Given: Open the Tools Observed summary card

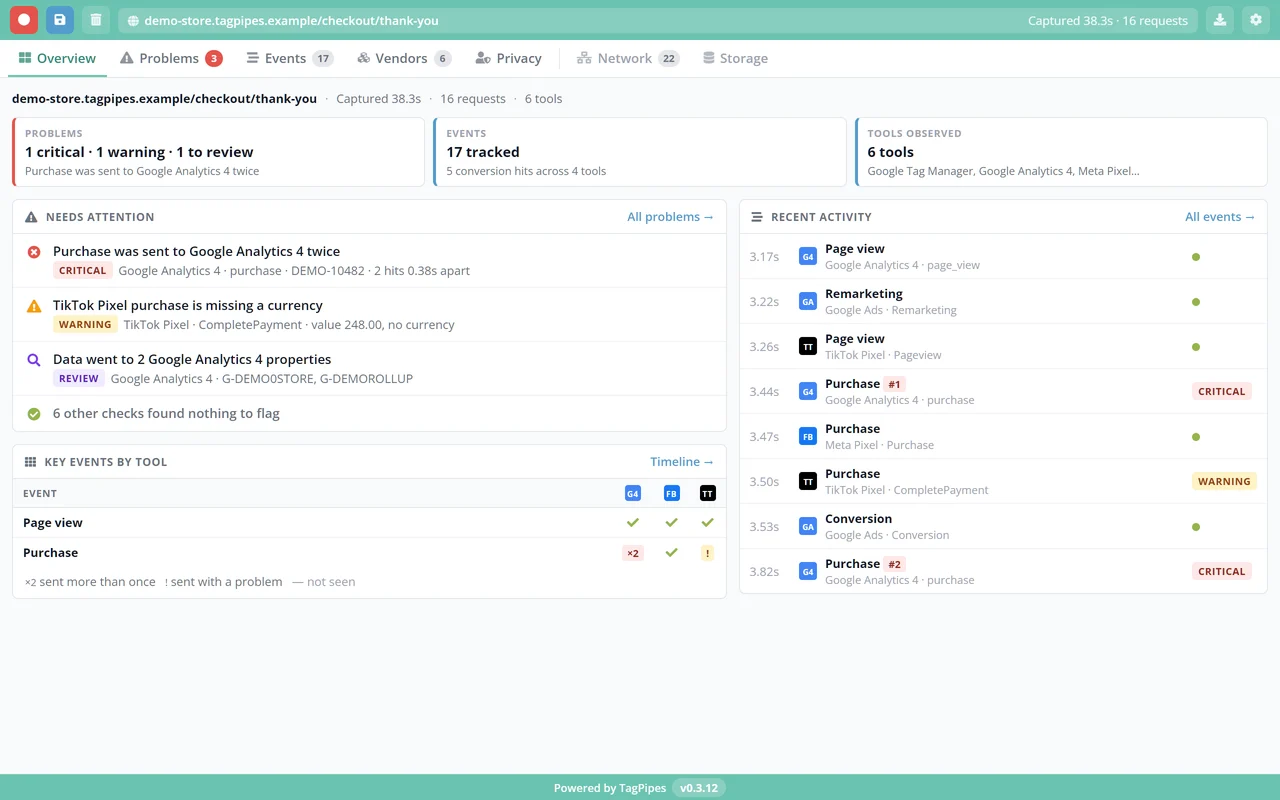Looking at the screenshot, I should coord(1061,152).
